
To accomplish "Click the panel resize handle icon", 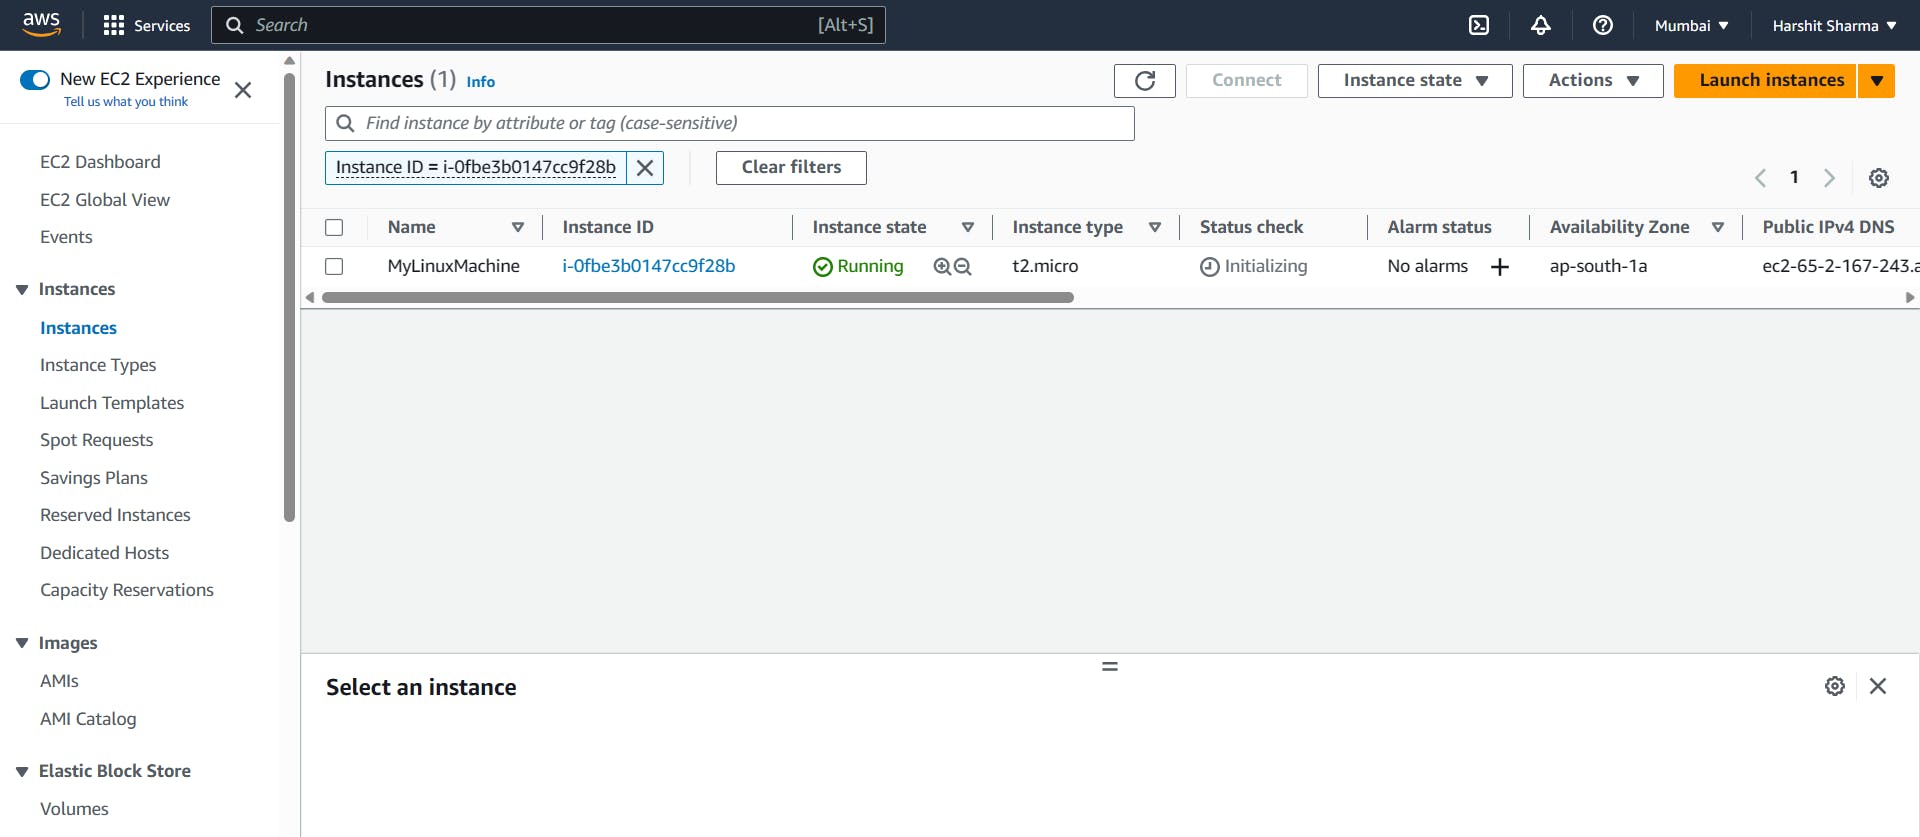I will (1110, 666).
